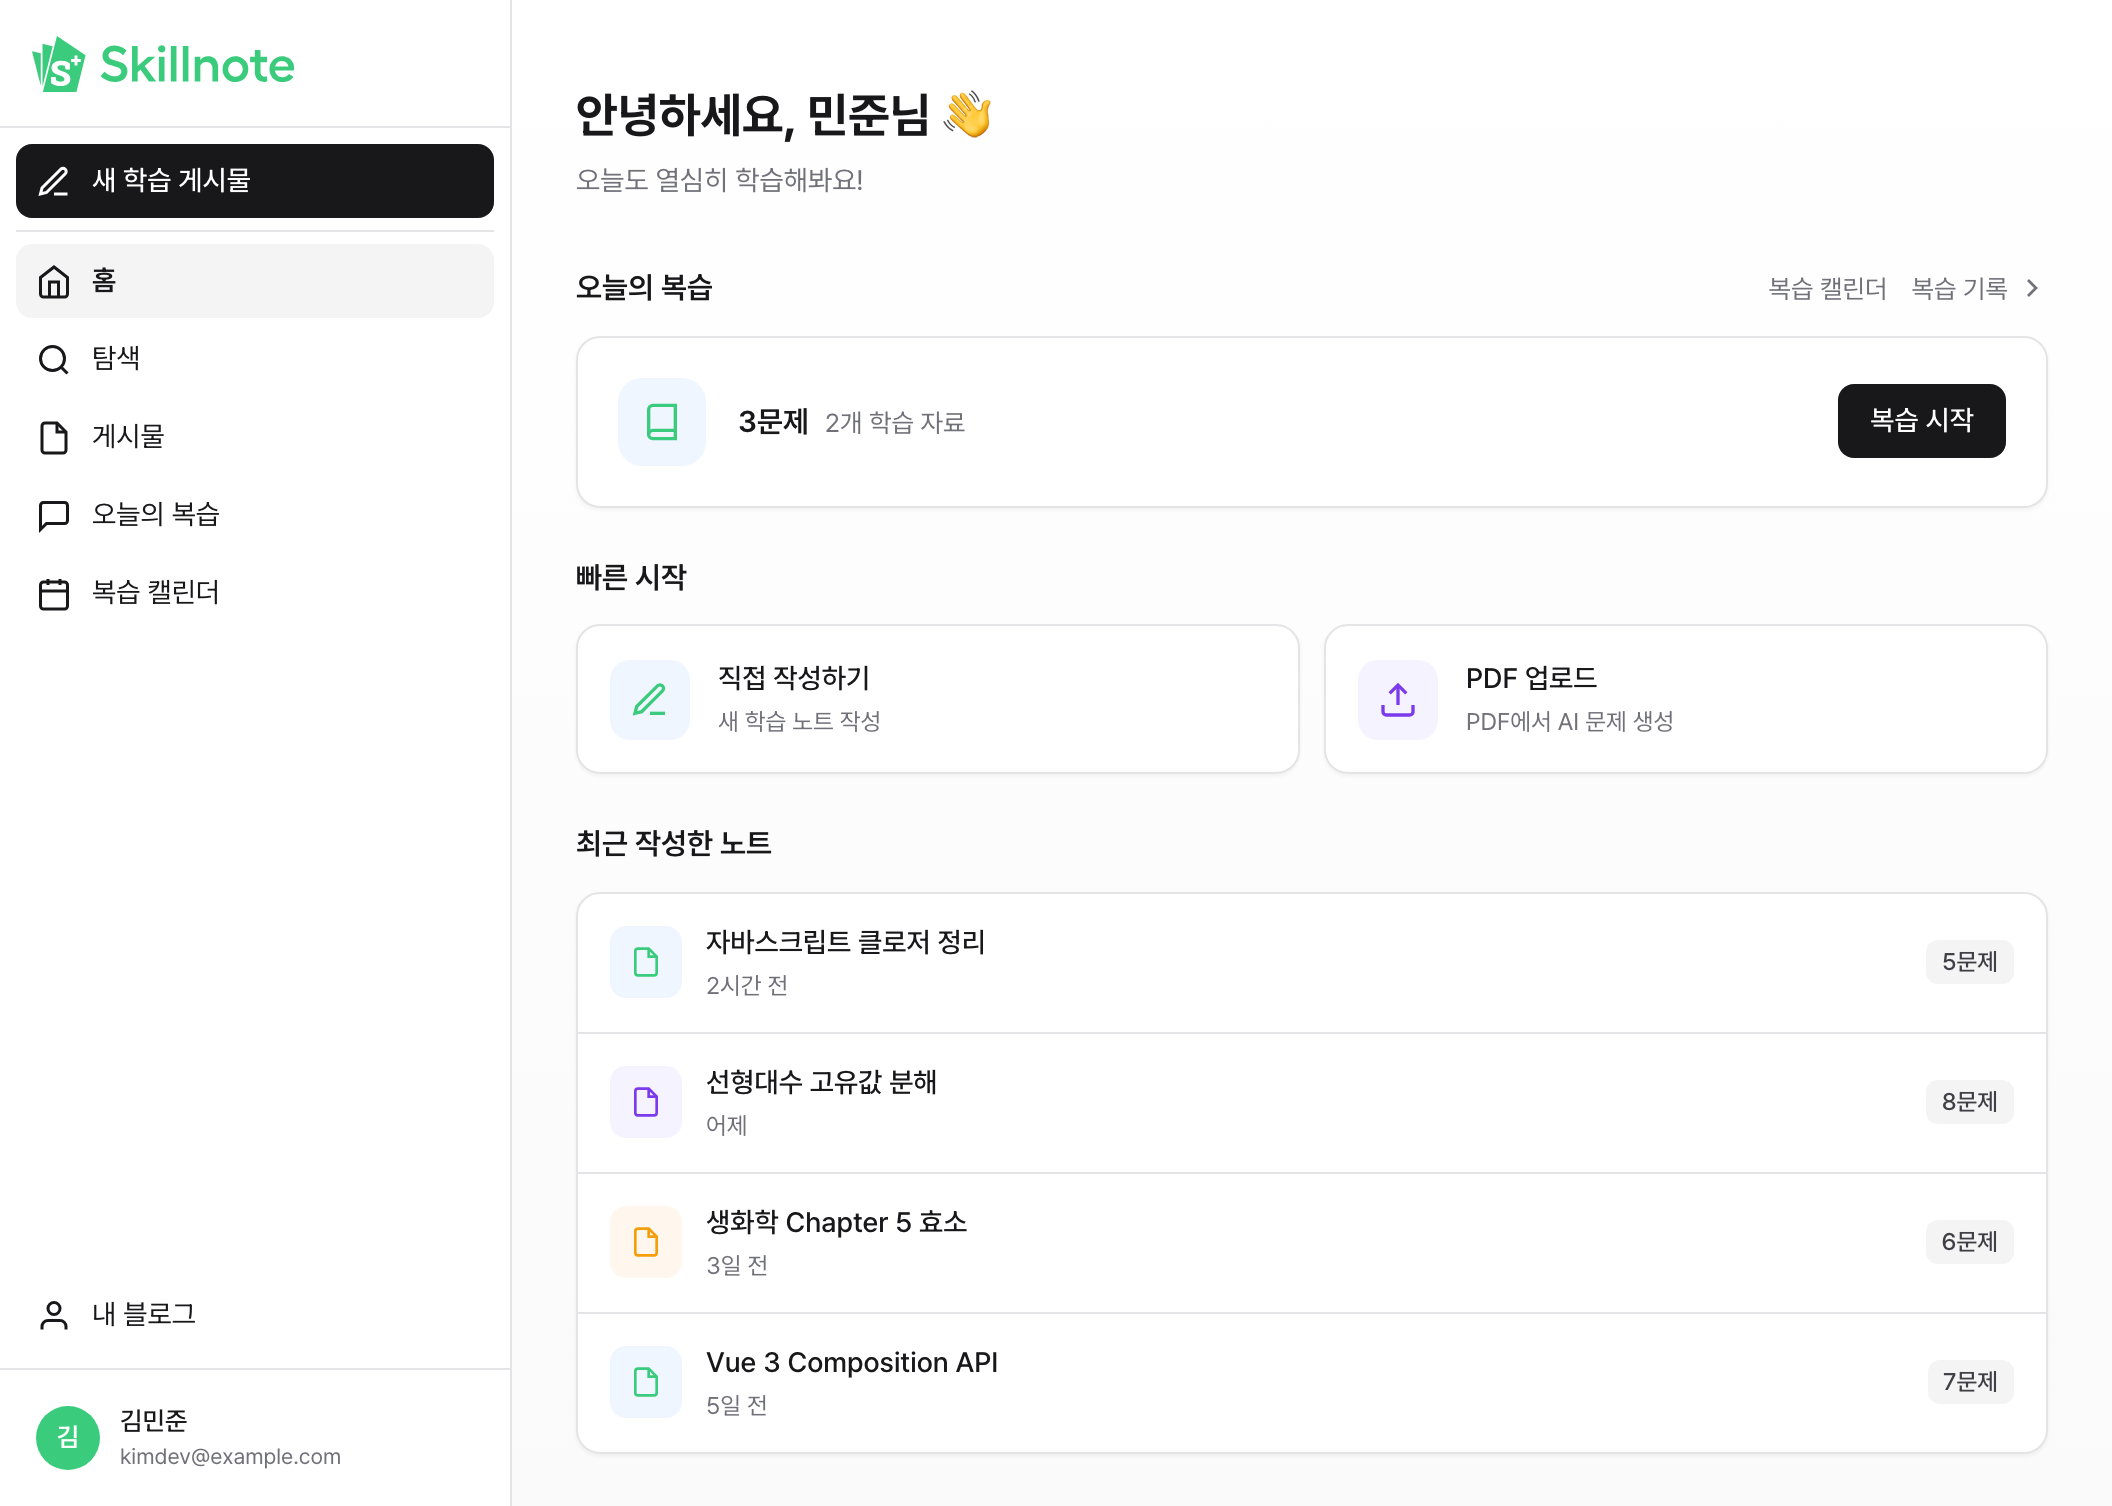
Task: Click the orange file icon for 생화학 note
Action: 646,1242
